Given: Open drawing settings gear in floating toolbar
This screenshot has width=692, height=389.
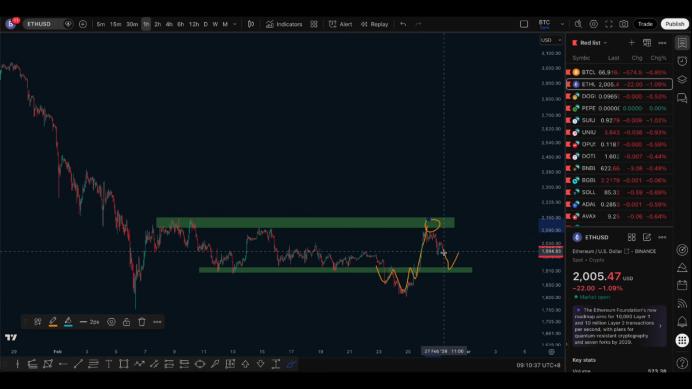Looking at the screenshot, I should point(111,322).
